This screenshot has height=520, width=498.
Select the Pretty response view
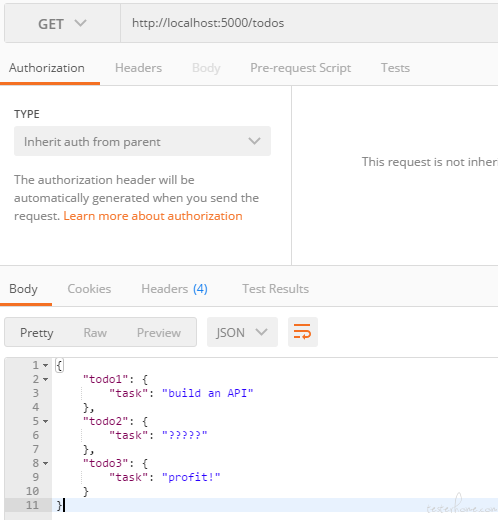pos(37,333)
